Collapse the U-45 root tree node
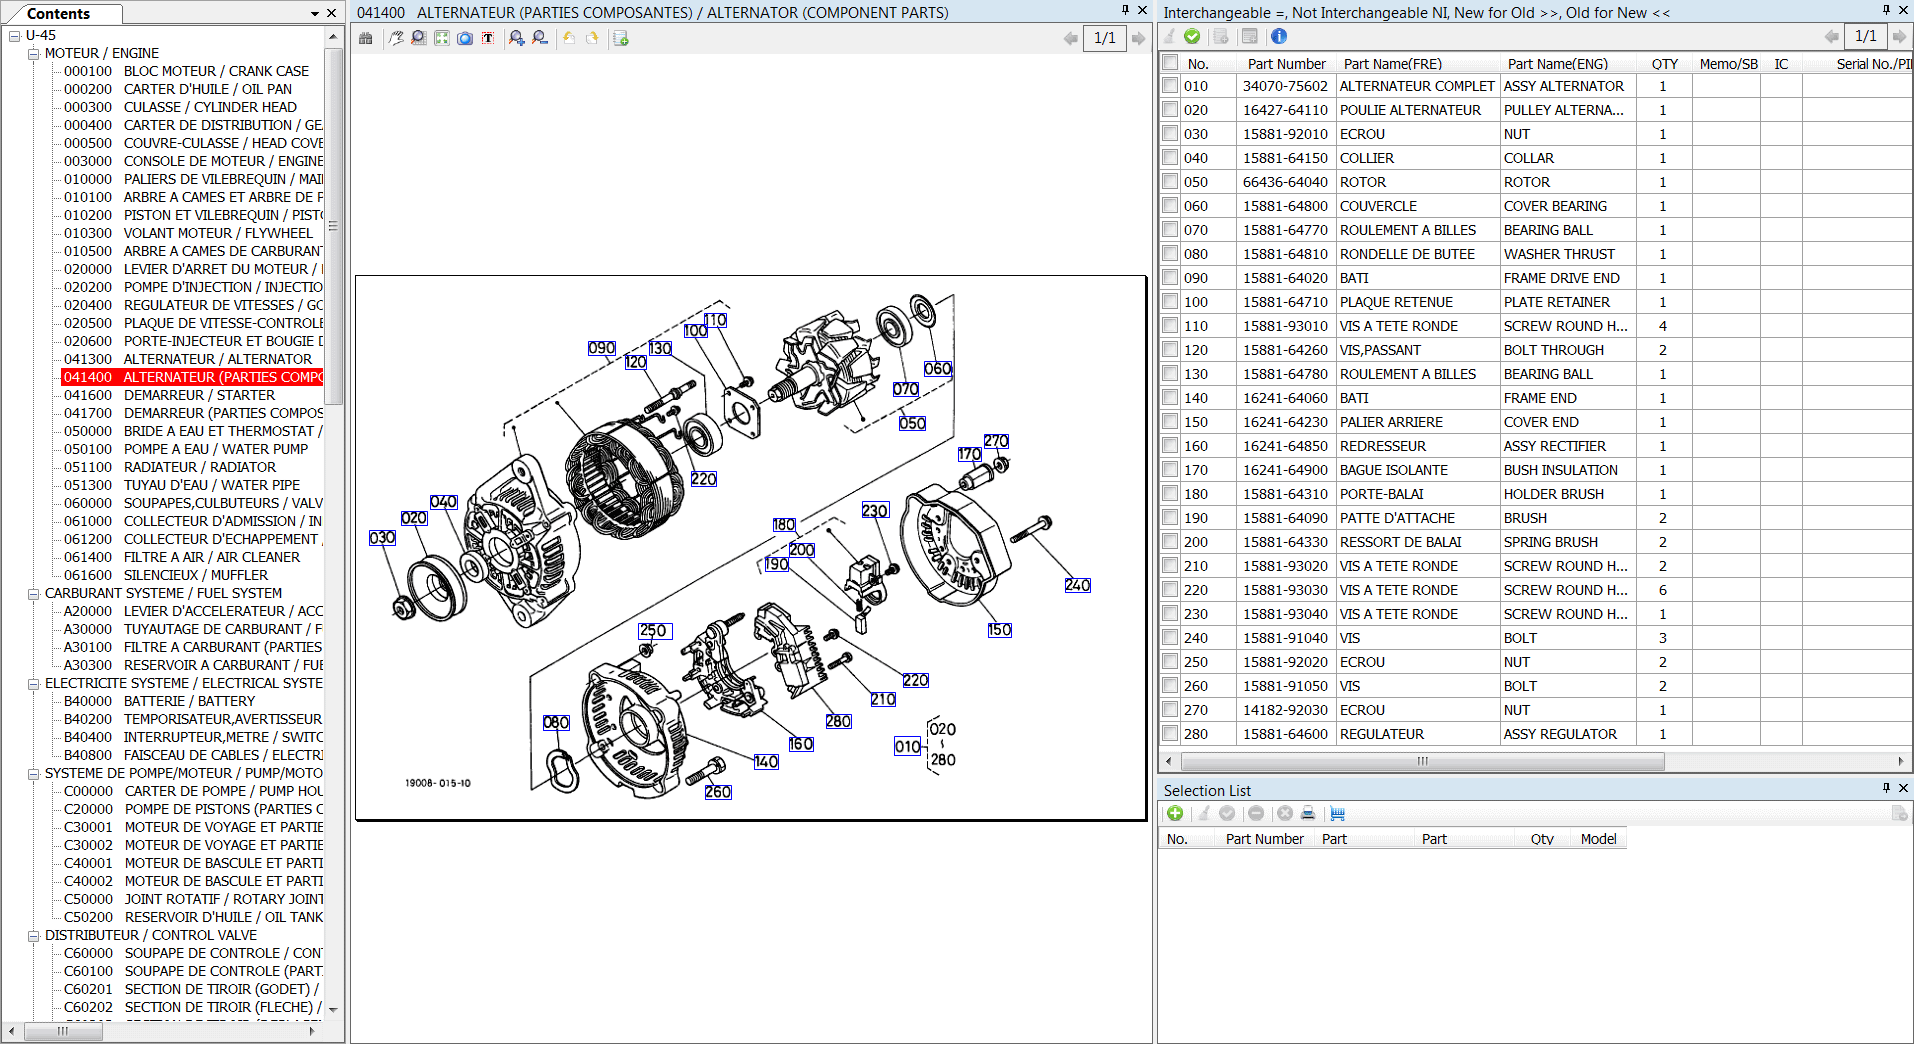 pos(15,36)
